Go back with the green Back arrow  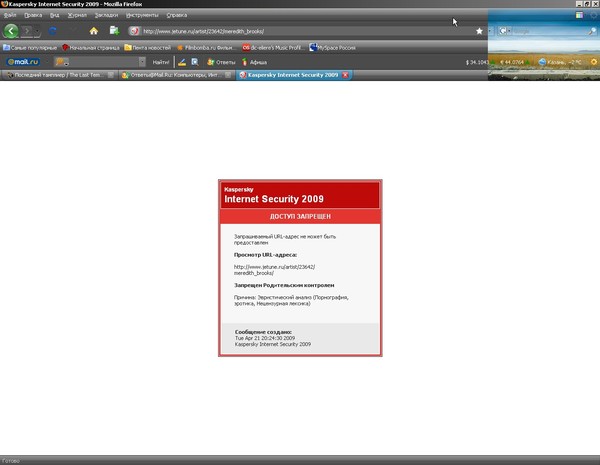[x=11, y=31]
